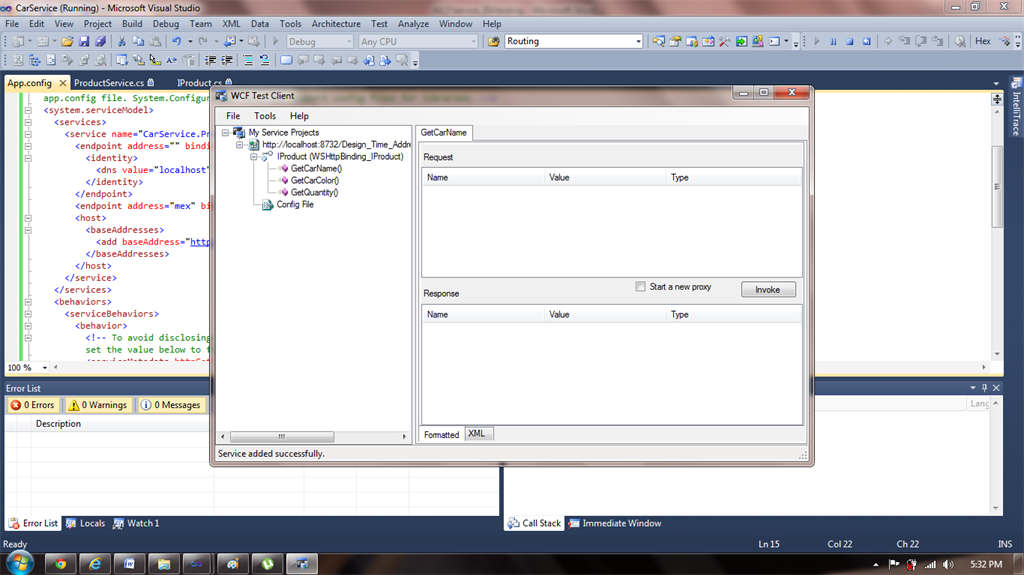Click the volume speaker tray icon
Viewport: 1024px width, 575px height.
click(x=948, y=565)
